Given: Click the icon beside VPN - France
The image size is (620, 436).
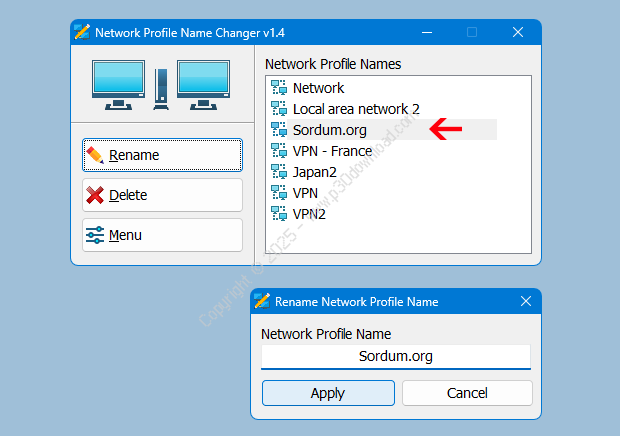Looking at the screenshot, I should point(279,151).
